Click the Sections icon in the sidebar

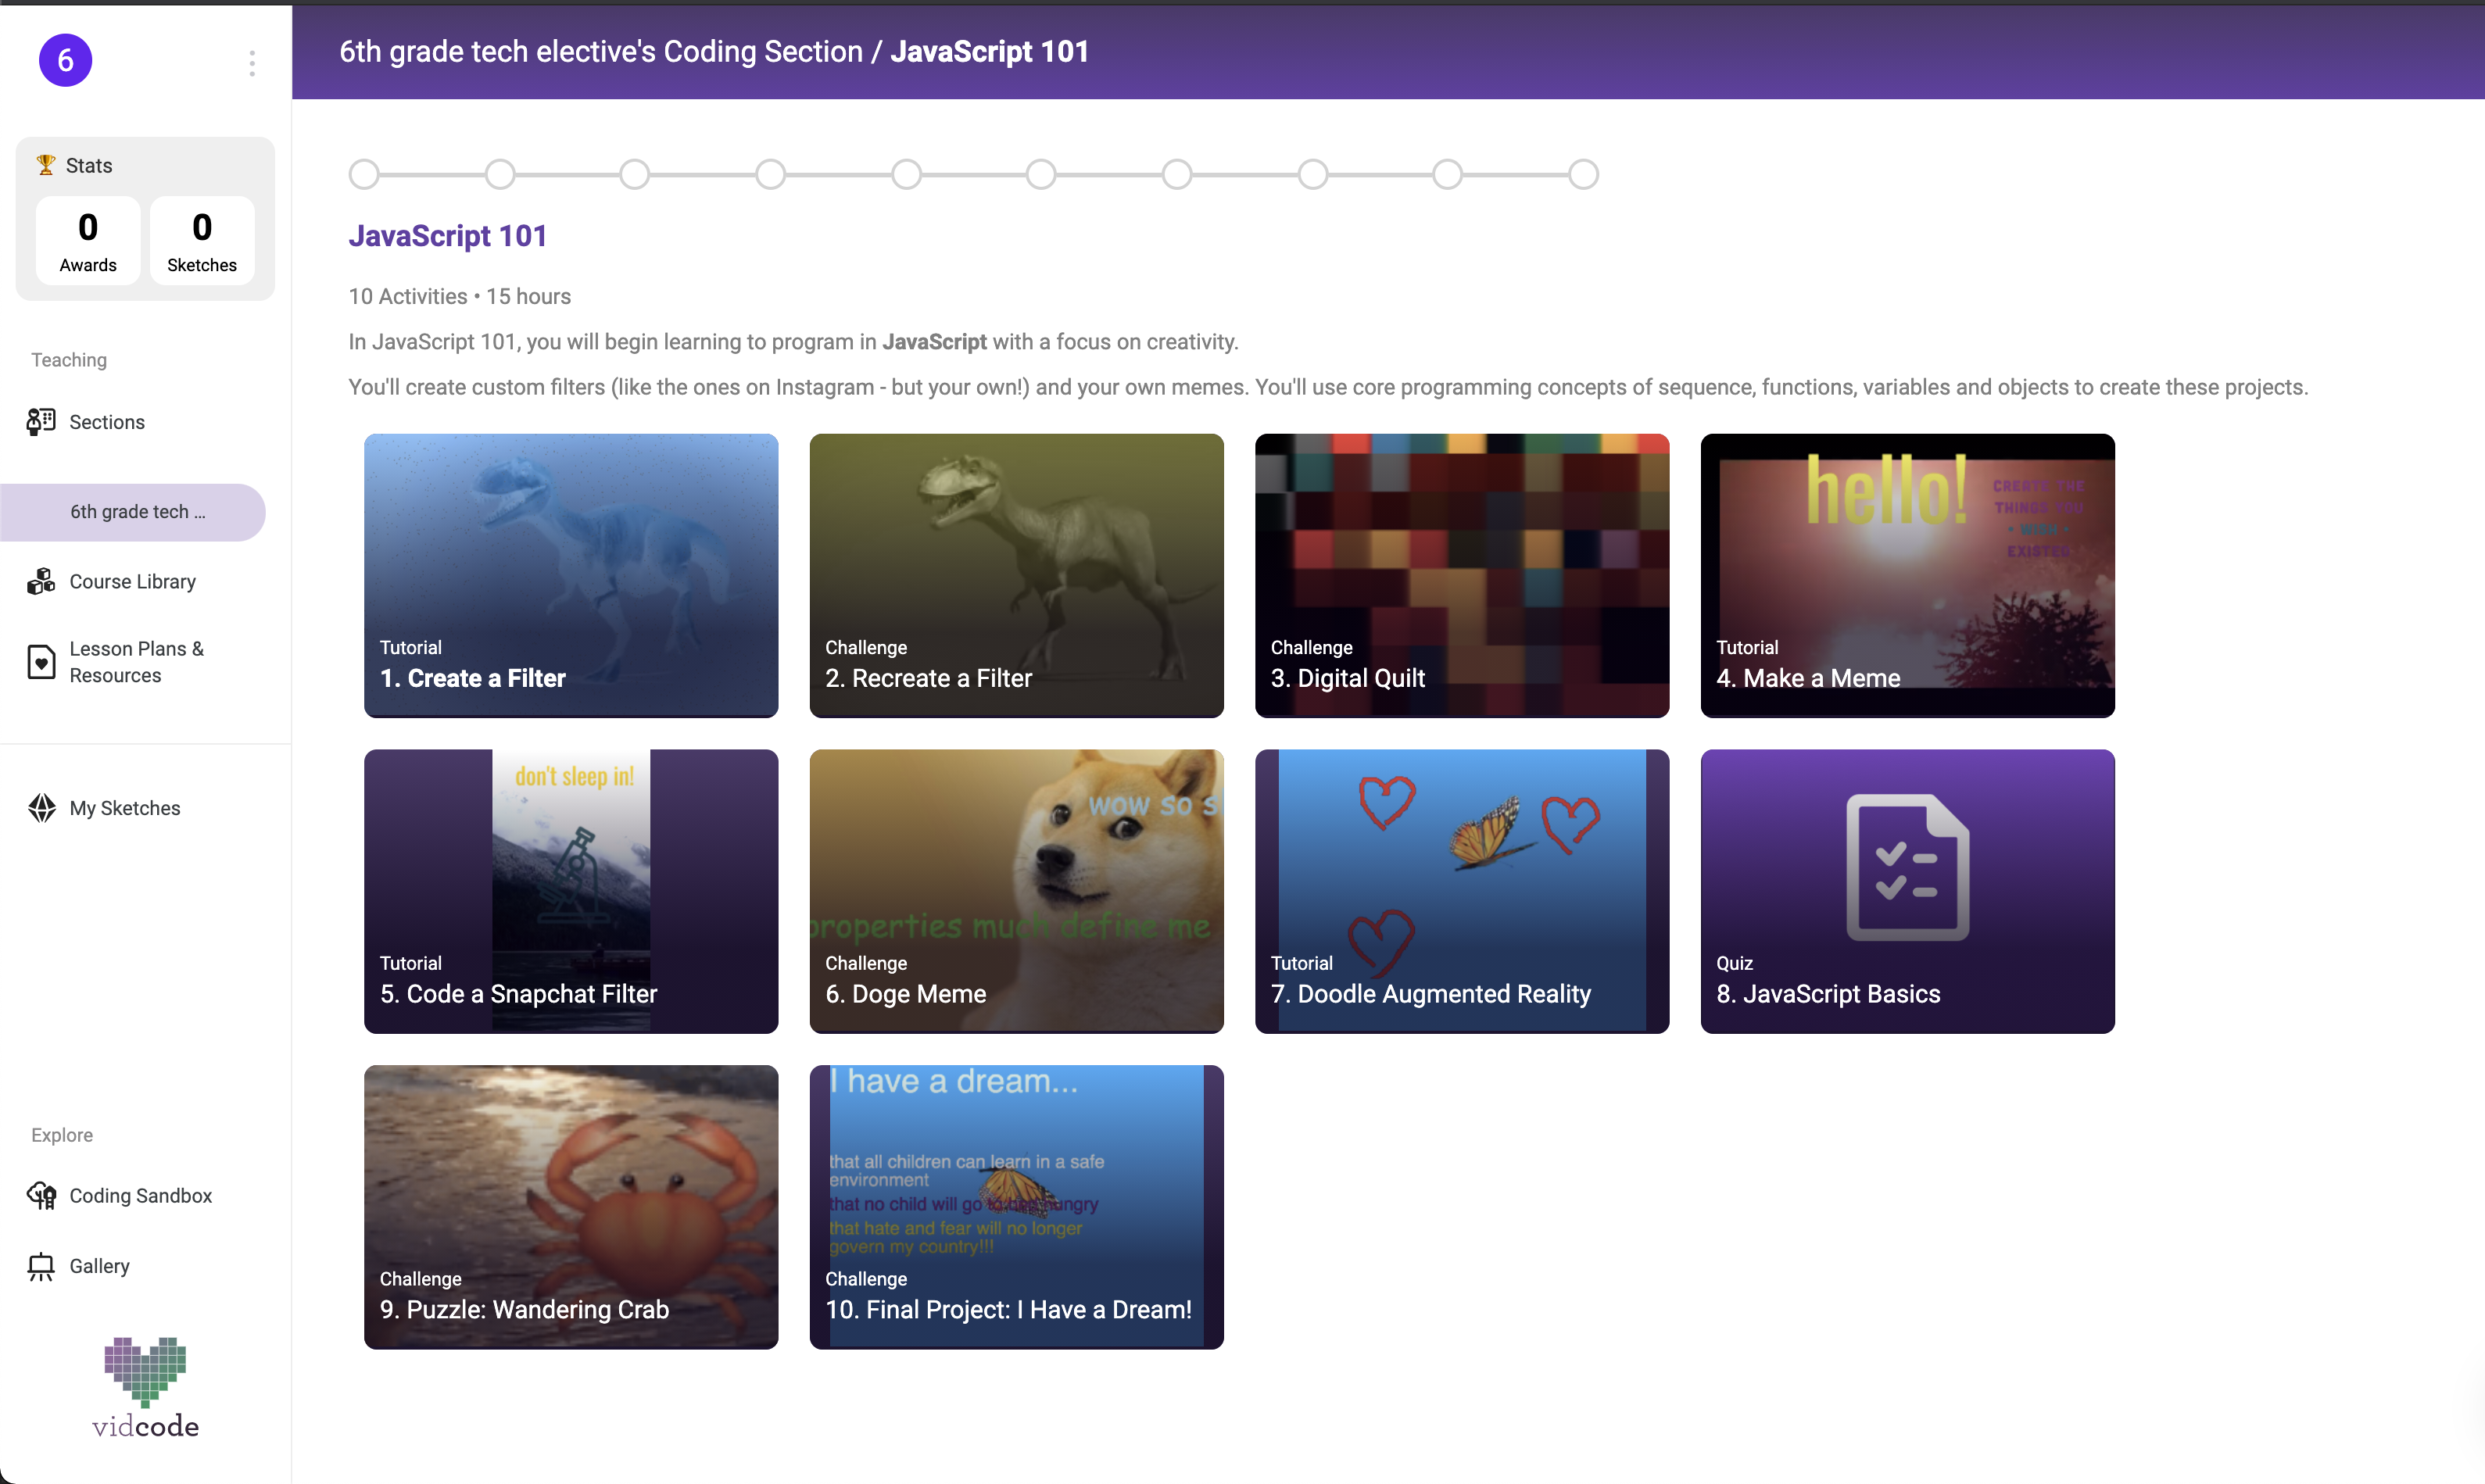pos(41,422)
